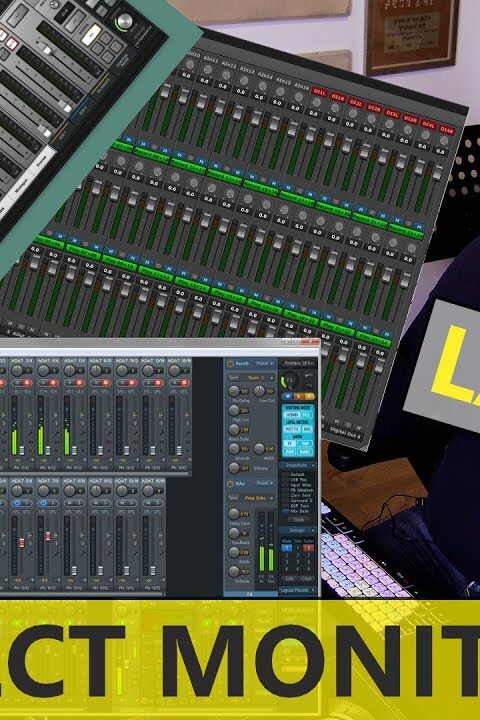
Task: Click the pan knob under AIn13 in tilted mixer
Action: (x=244, y=80)
